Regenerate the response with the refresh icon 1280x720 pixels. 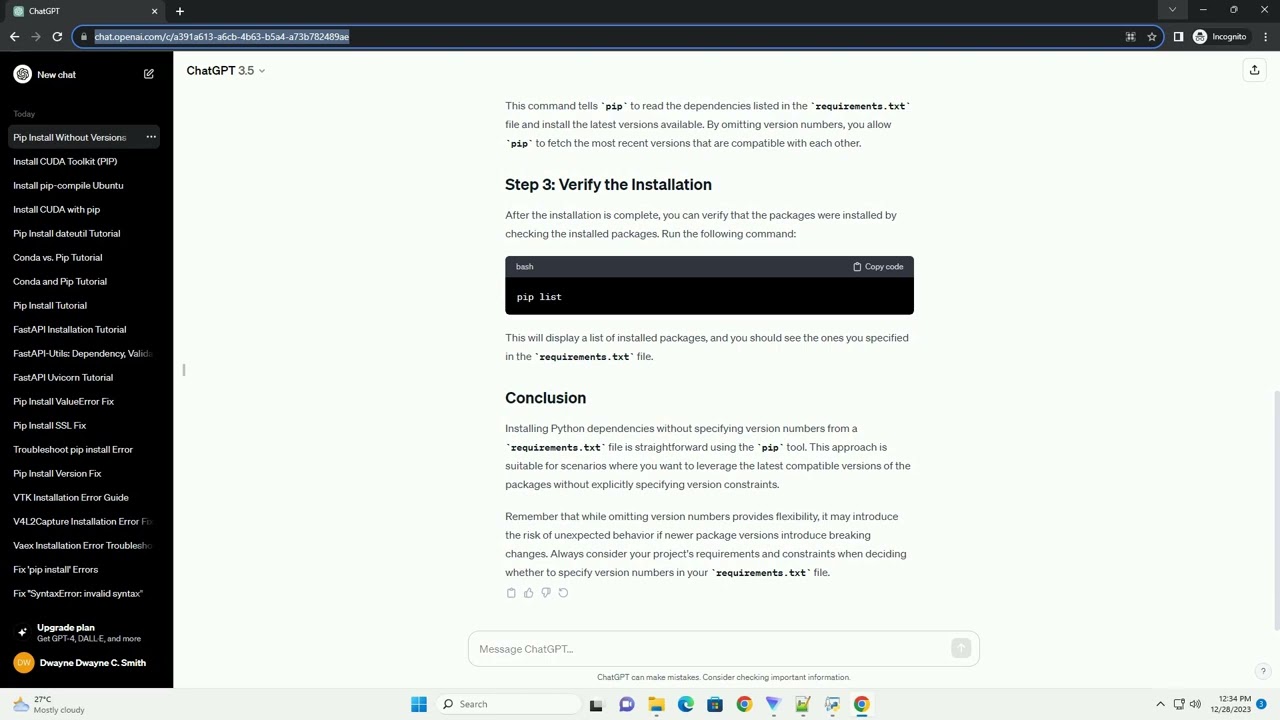pyautogui.click(x=563, y=593)
